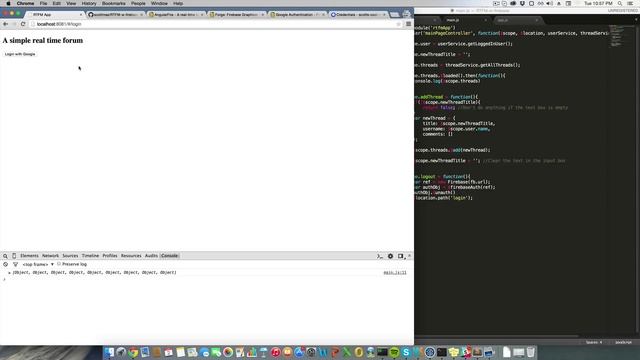Toggle device mode in DevTools
The width and height of the screenshot is (640, 360).
[x=14, y=256]
